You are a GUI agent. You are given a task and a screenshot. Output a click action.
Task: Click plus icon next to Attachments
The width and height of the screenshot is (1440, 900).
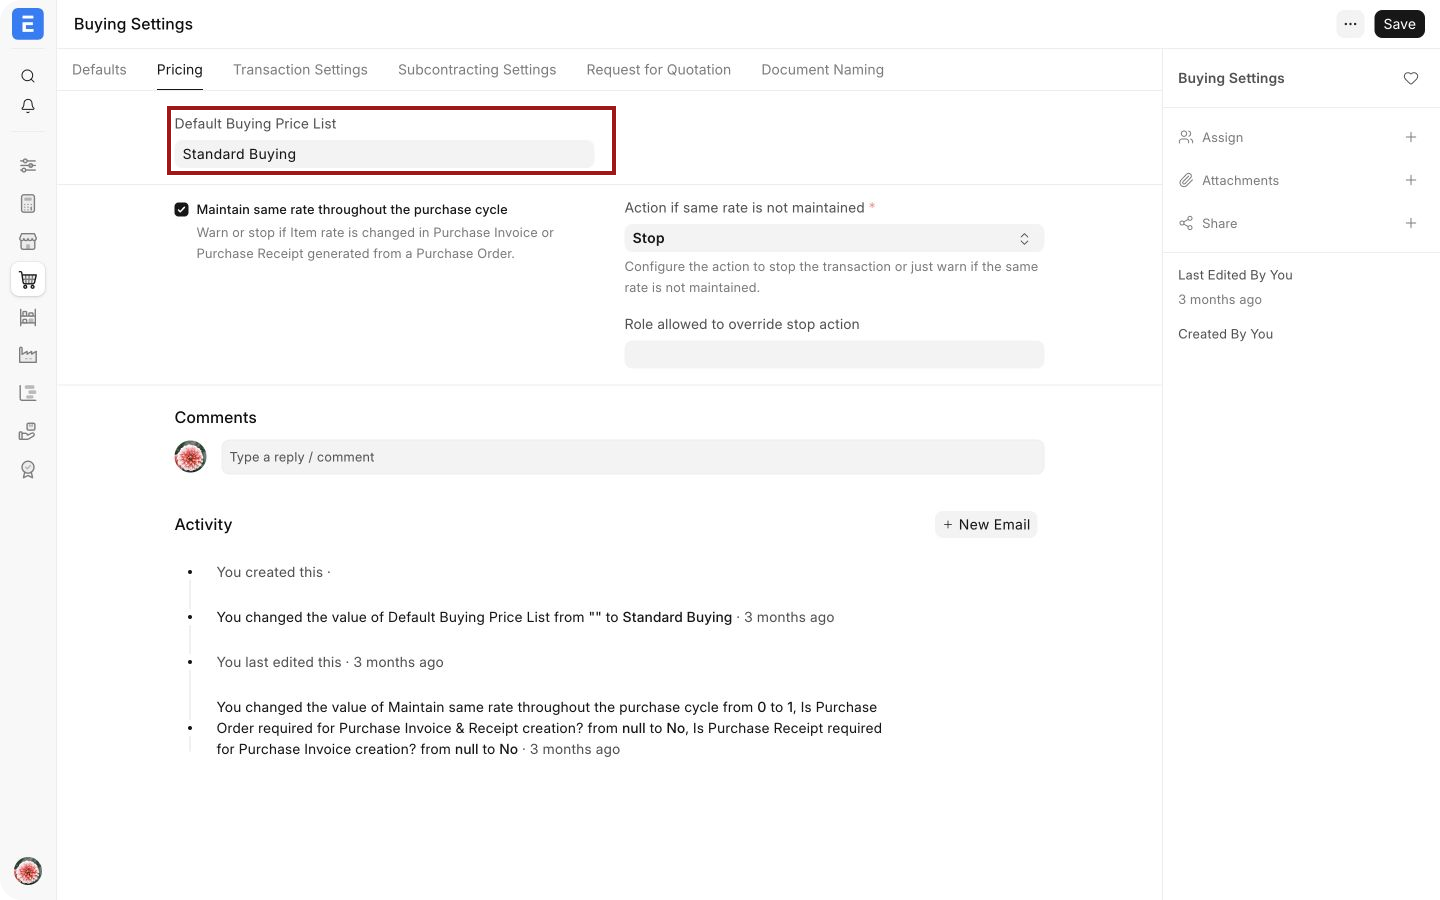pos(1411,180)
